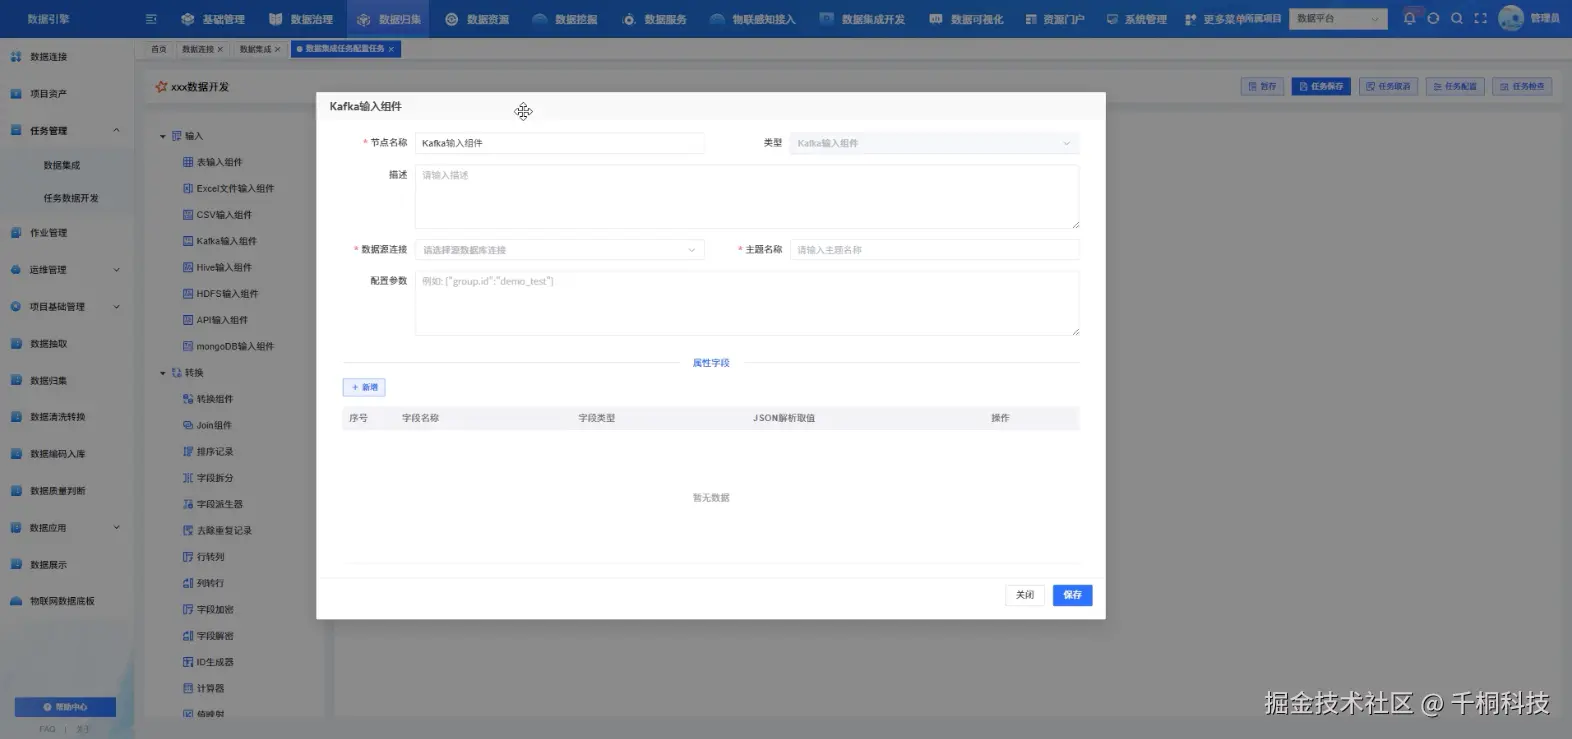Collapse the 转换 tree node
This screenshot has width=1572, height=739.
point(163,373)
